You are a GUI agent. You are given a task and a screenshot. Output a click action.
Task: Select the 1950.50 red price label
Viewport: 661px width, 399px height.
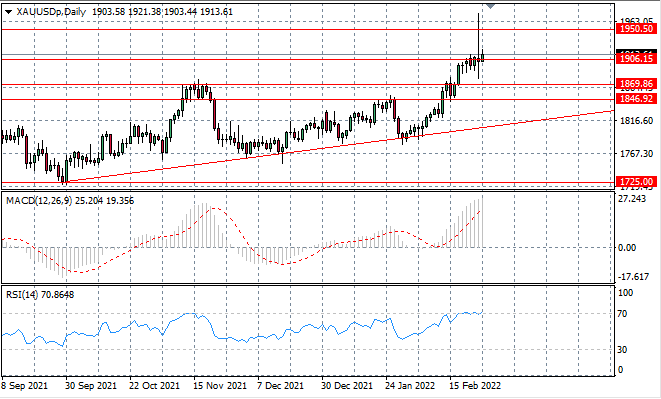click(637, 29)
